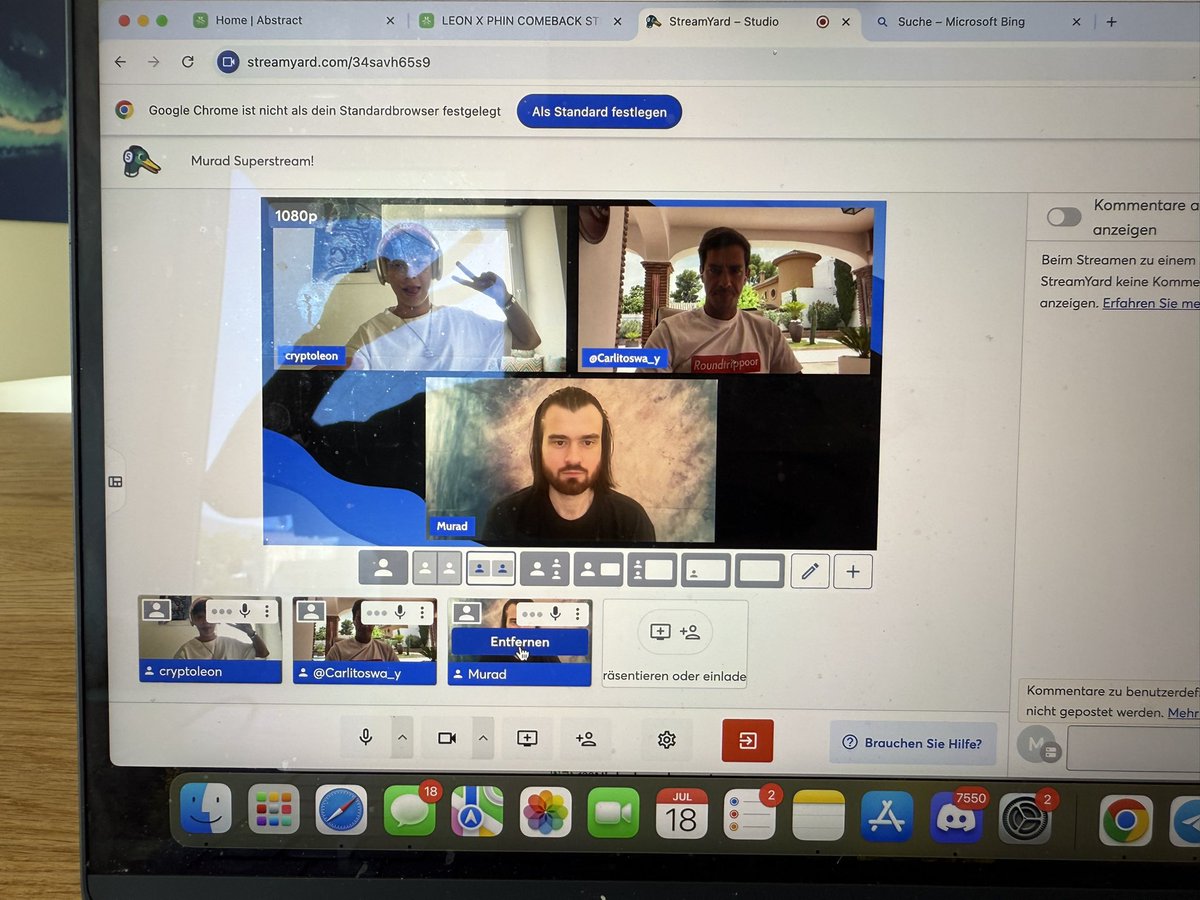Click Entfernen to remove Murad from stream
The image size is (1200, 900).
[x=520, y=642]
